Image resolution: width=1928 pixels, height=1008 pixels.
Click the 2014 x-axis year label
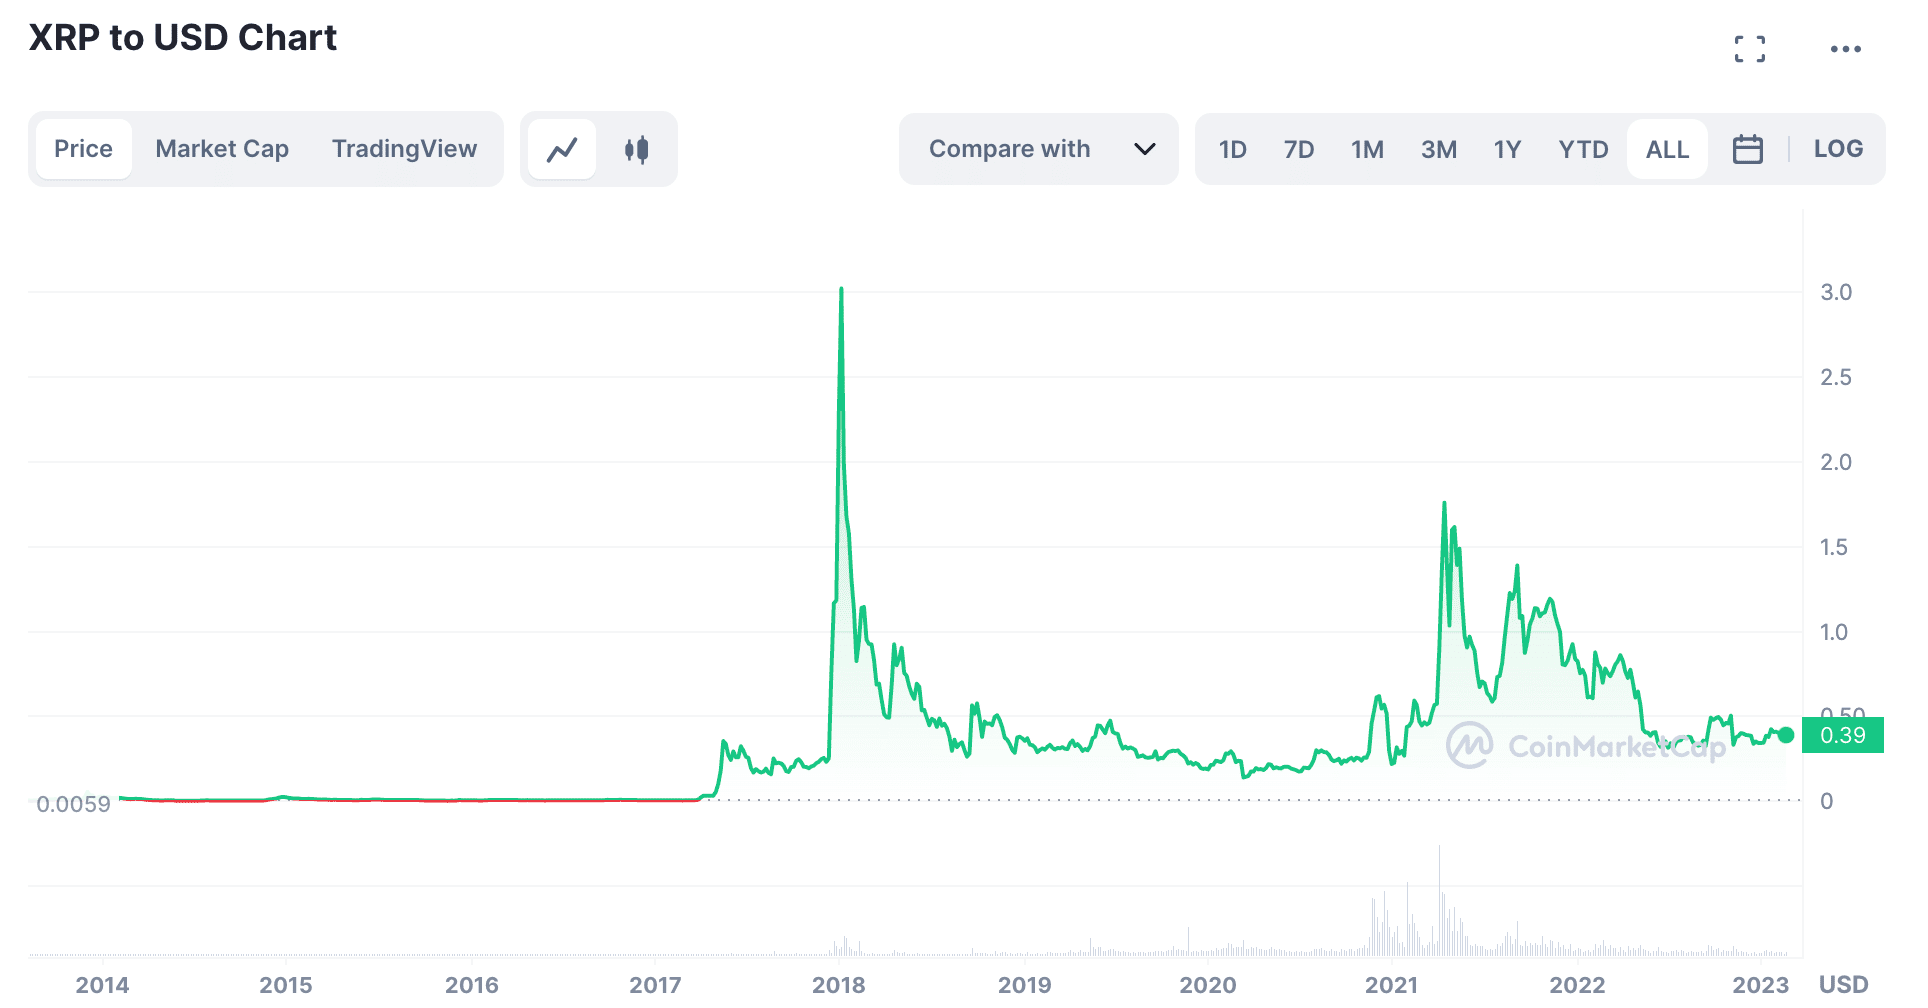[x=102, y=985]
